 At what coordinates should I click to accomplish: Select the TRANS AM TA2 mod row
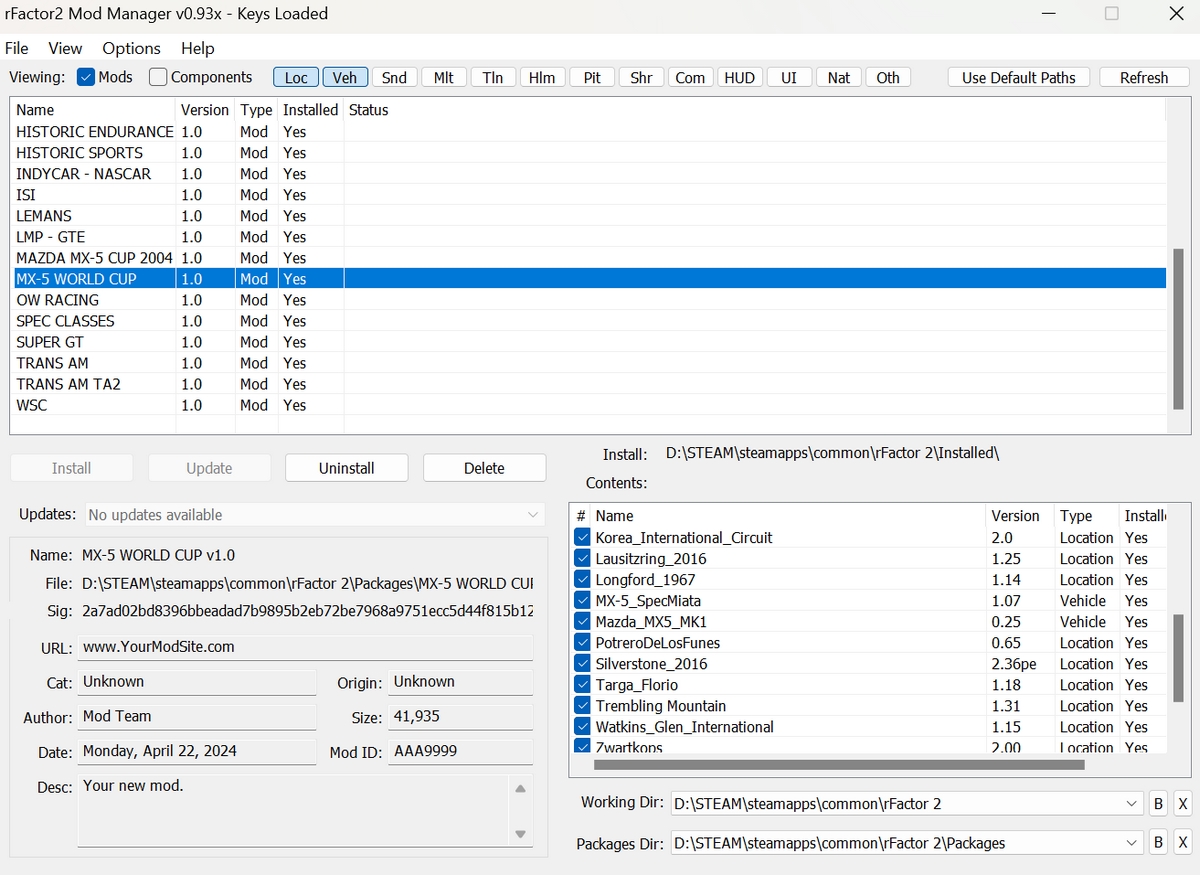[x=590, y=384]
